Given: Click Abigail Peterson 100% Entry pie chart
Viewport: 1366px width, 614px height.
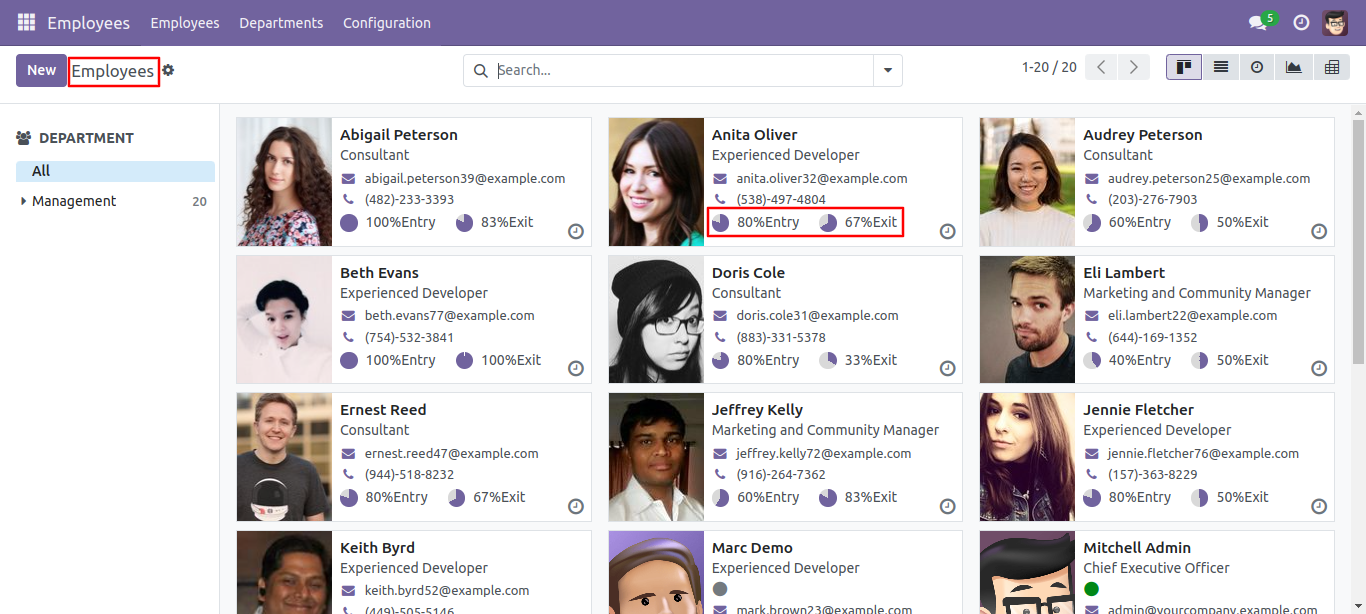Looking at the screenshot, I should [x=349, y=223].
